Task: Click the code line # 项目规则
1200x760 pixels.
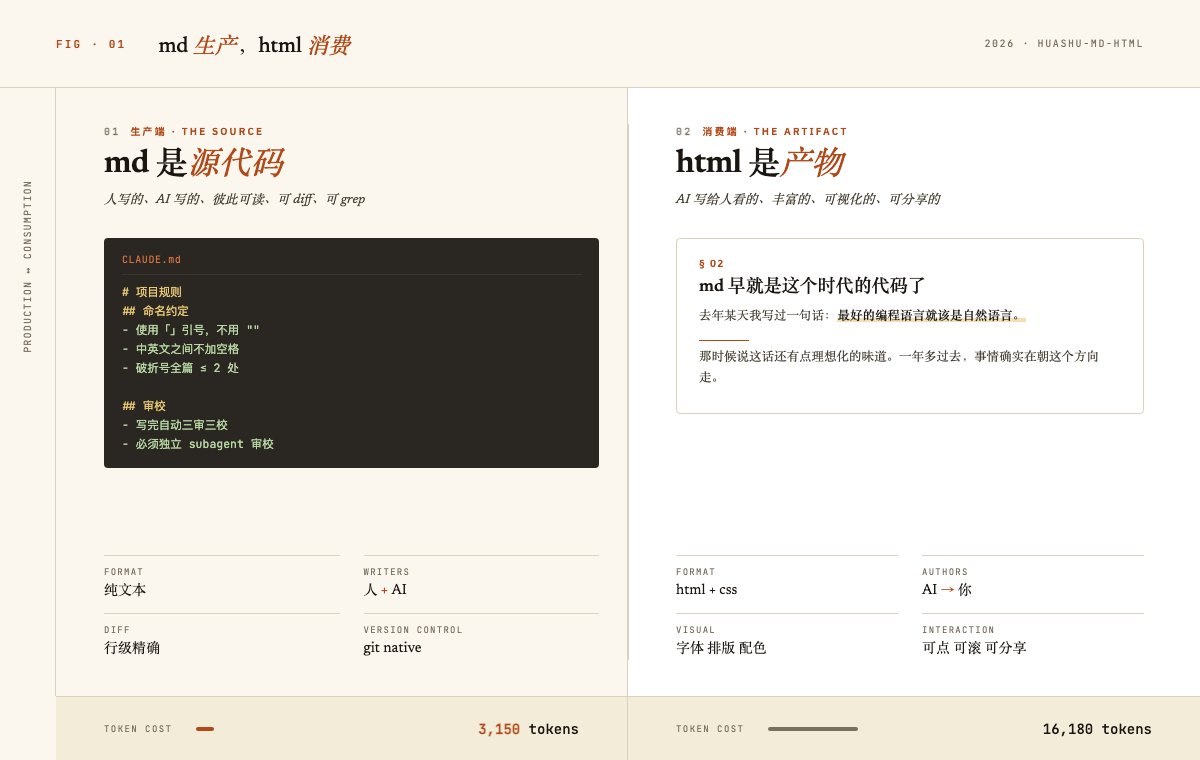Action: click(152, 292)
